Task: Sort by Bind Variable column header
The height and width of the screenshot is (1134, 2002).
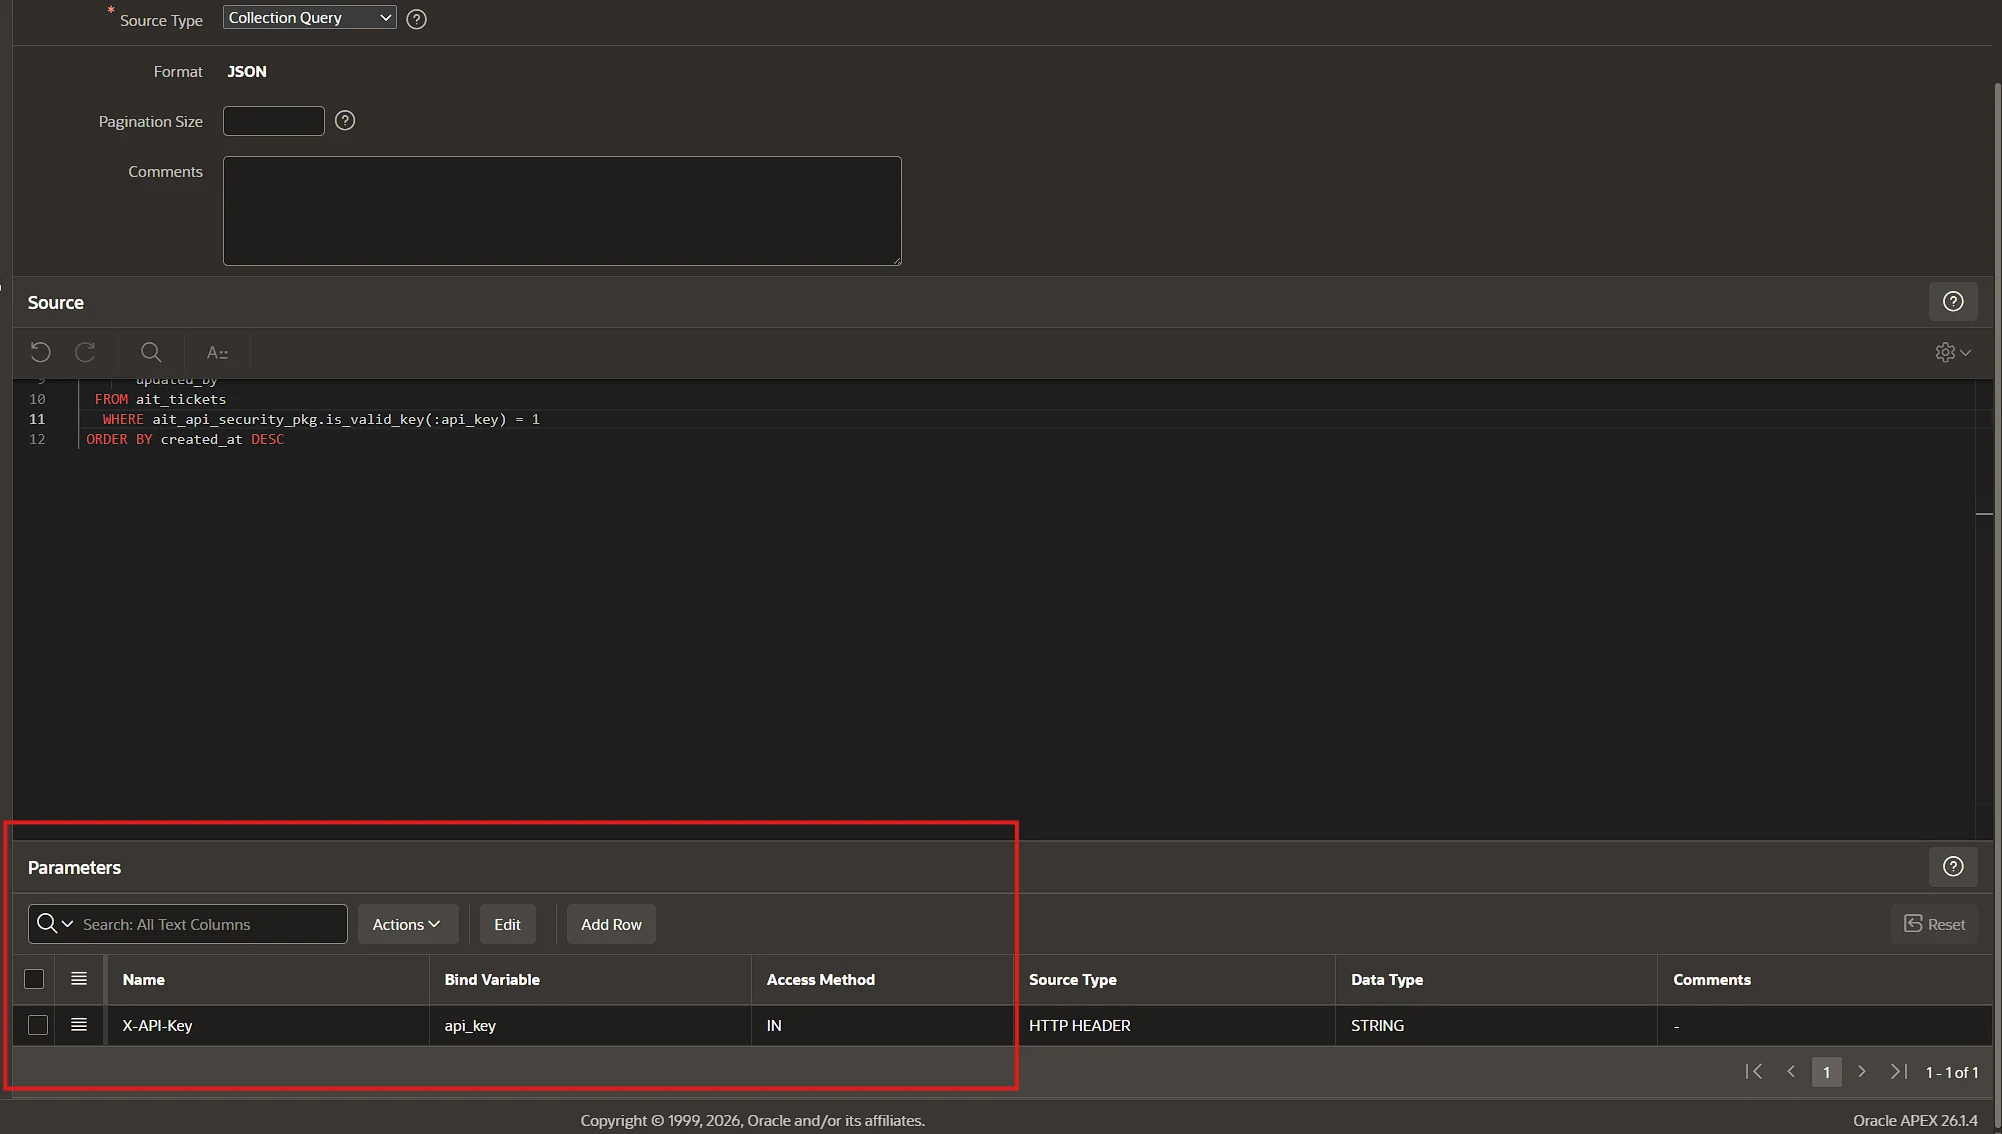Action: 590,980
